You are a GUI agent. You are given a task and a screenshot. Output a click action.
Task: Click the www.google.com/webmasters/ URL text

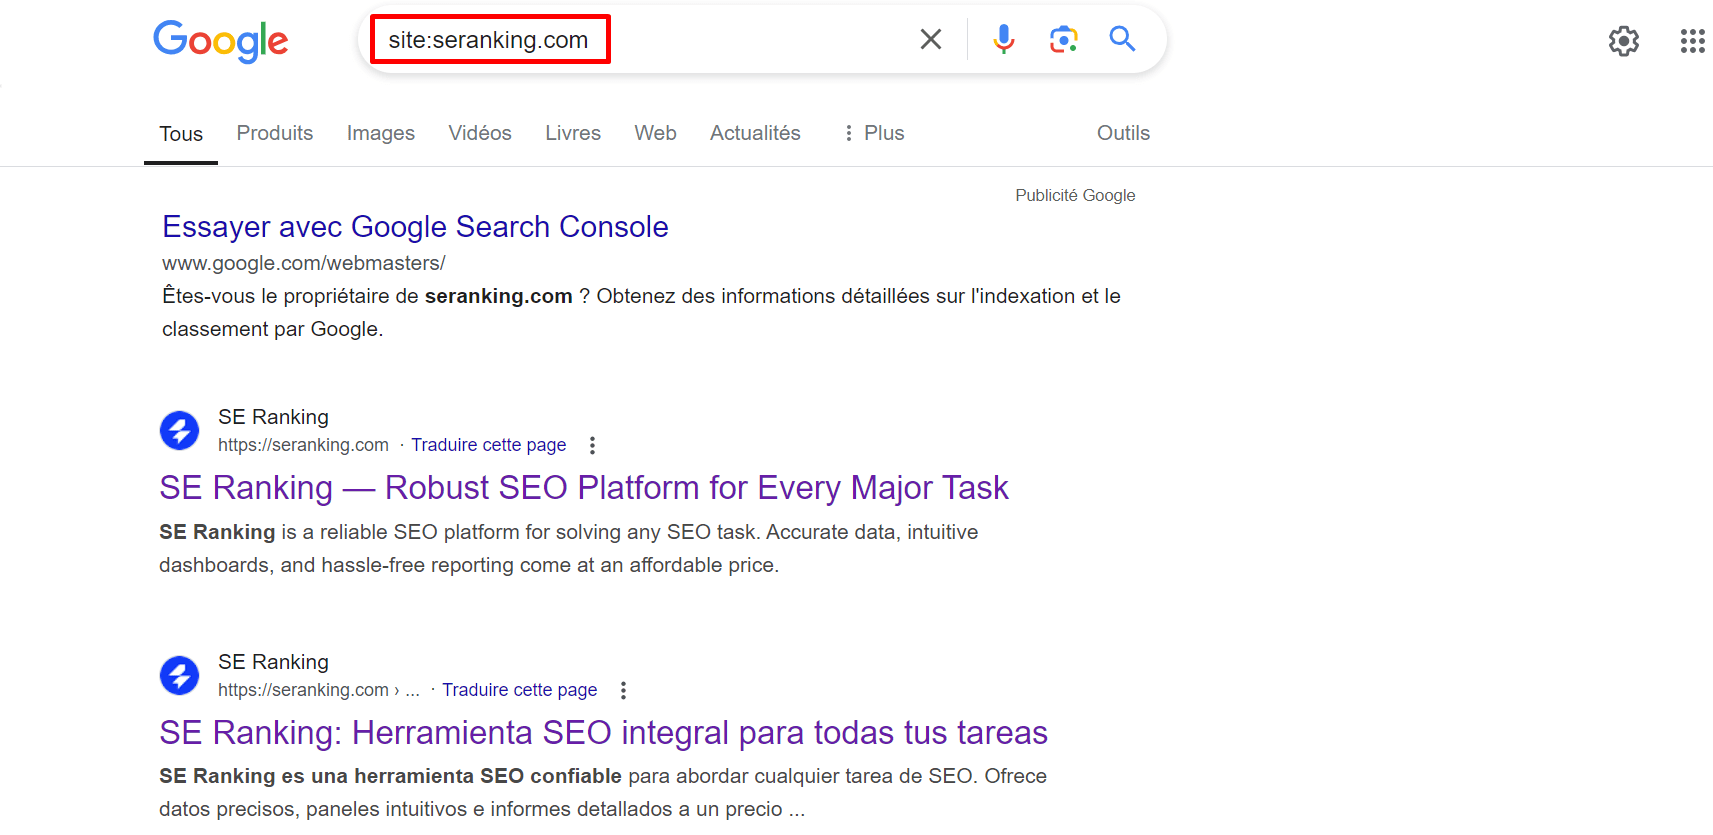304,263
